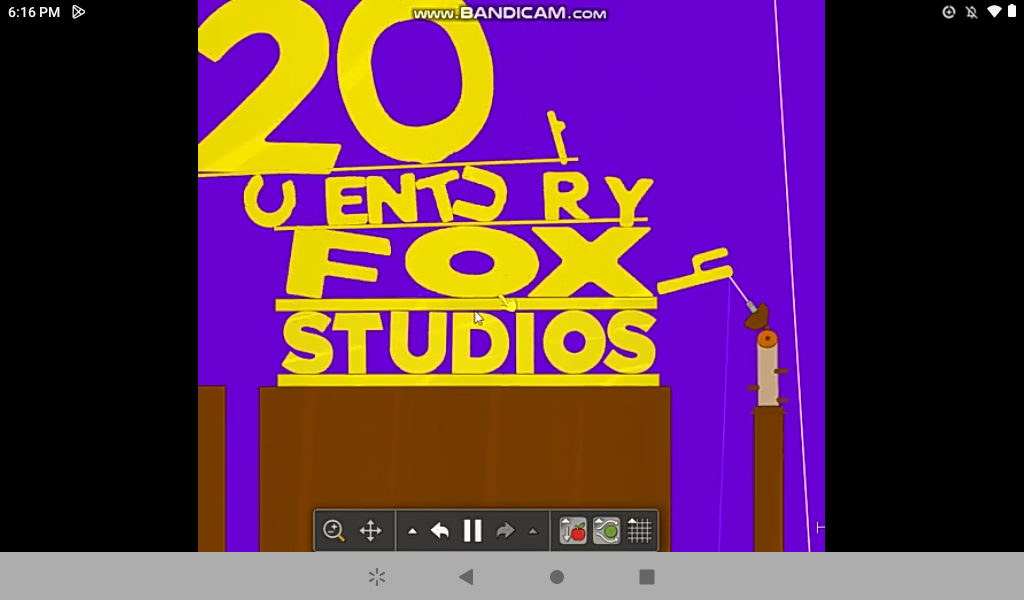Expand the undo history arrow
The height and width of the screenshot is (600, 1024).
click(412, 531)
